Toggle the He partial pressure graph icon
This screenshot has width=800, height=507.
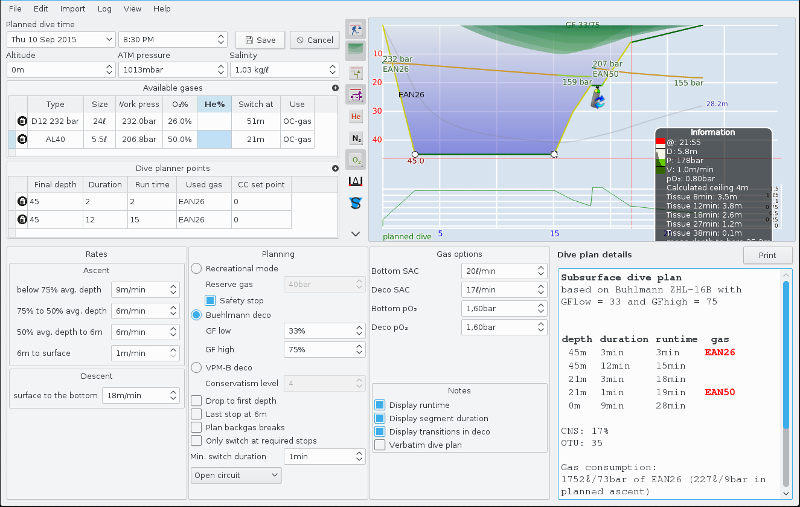pos(355,116)
